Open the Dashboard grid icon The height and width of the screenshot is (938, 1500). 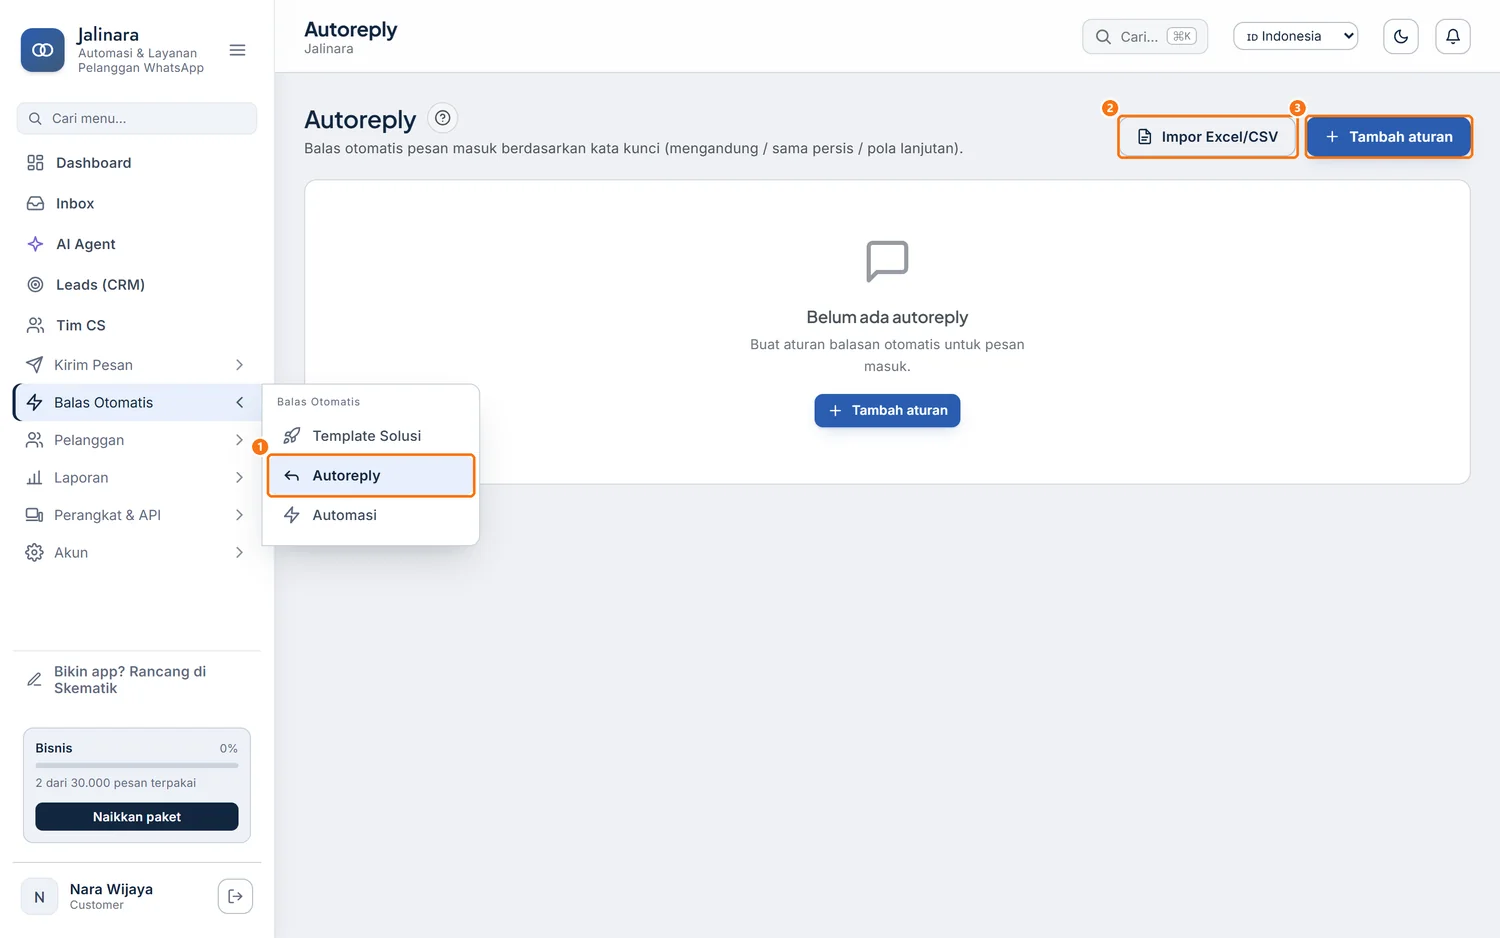[35, 163]
